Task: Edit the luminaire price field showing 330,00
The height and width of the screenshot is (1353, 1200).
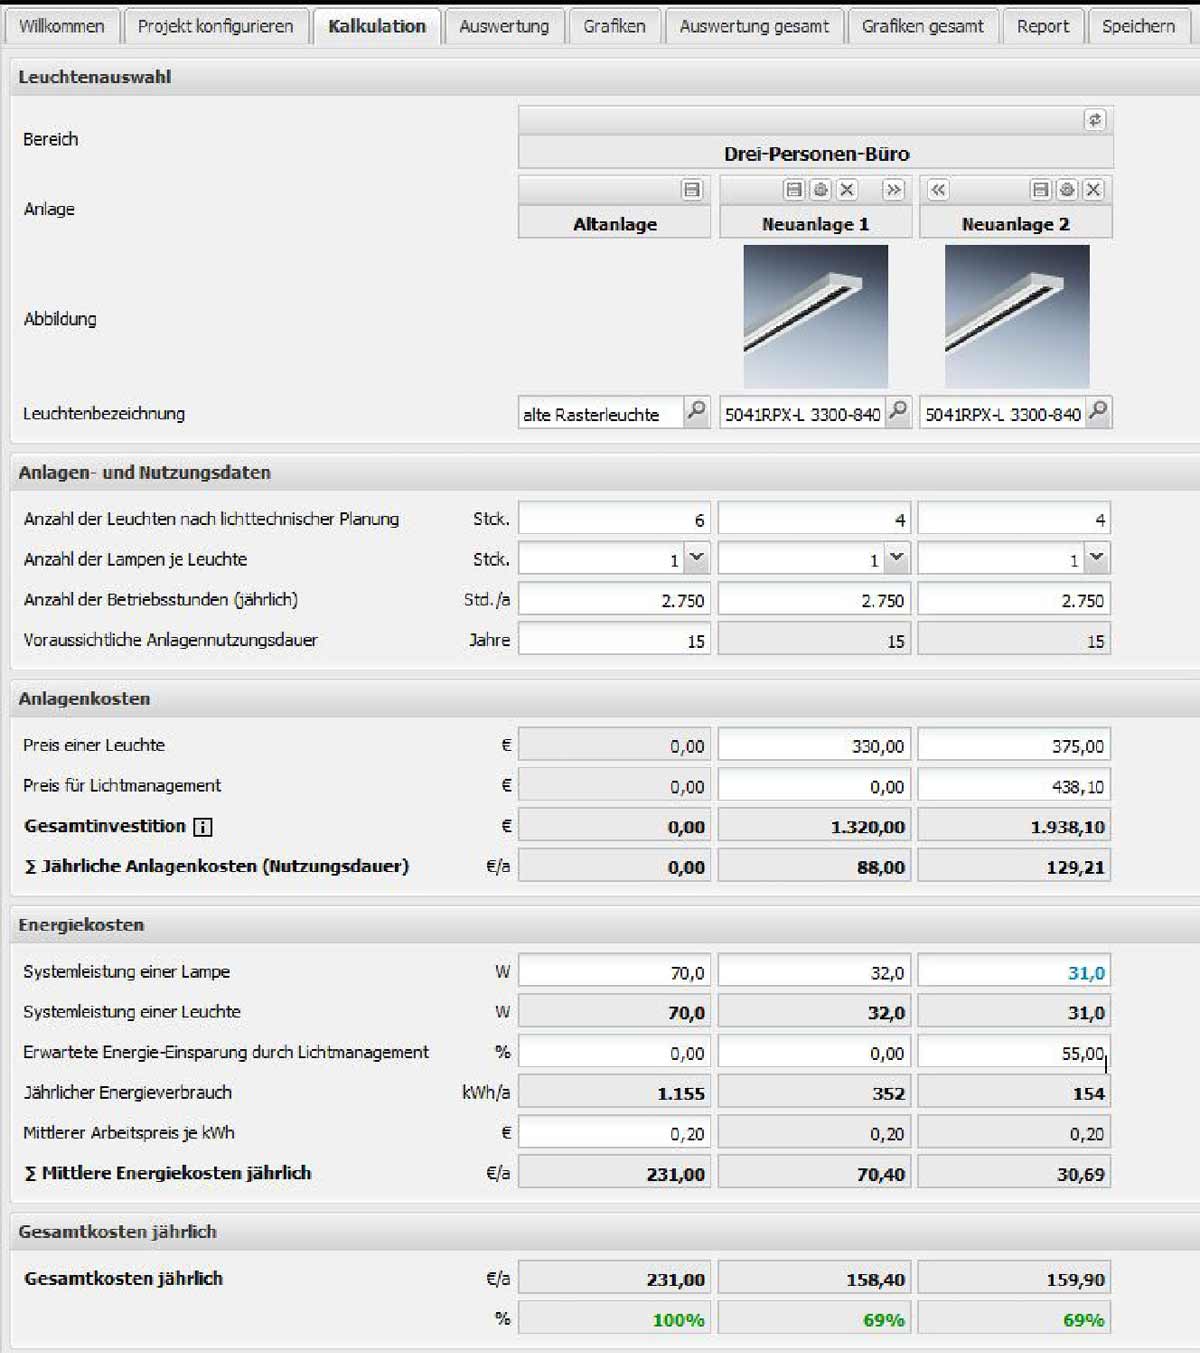Action: pos(814,746)
